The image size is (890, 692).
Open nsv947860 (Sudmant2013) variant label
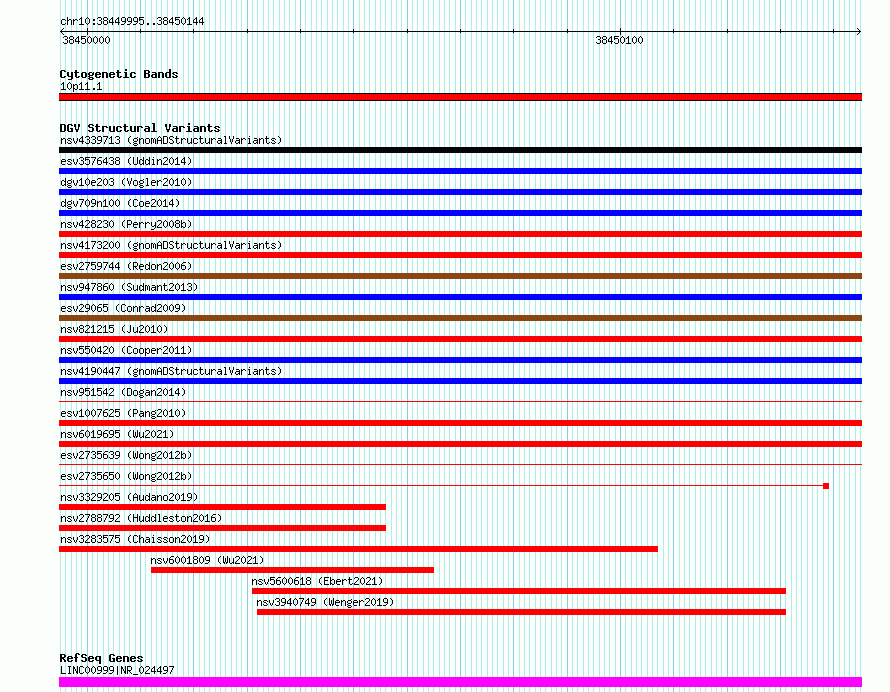(x=129, y=287)
